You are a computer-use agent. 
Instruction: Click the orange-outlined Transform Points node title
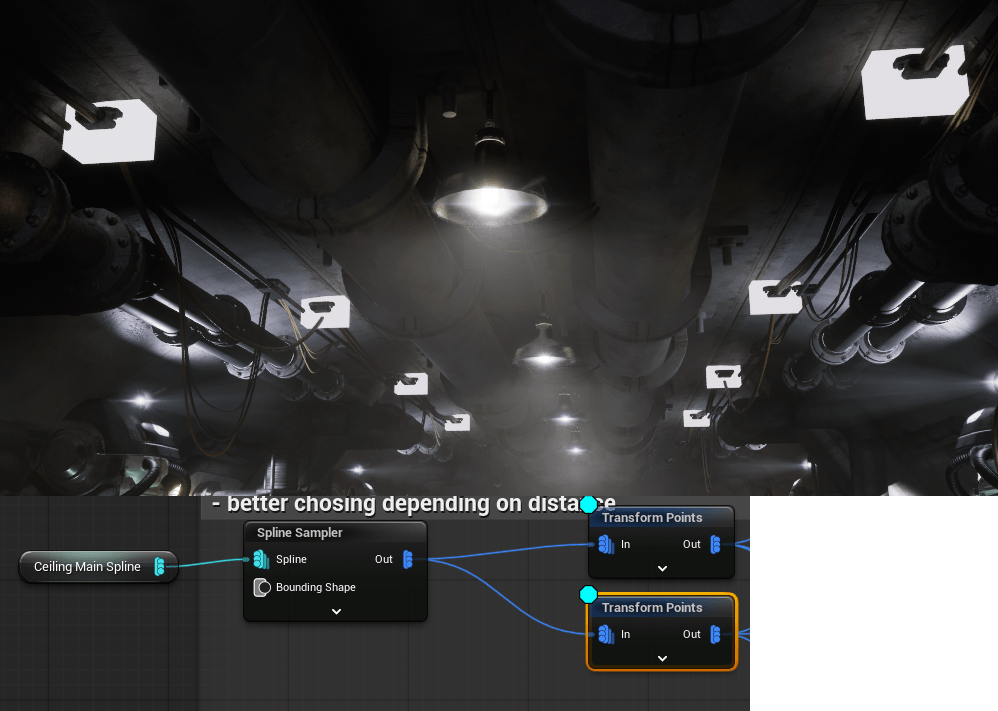click(x=652, y=607)
